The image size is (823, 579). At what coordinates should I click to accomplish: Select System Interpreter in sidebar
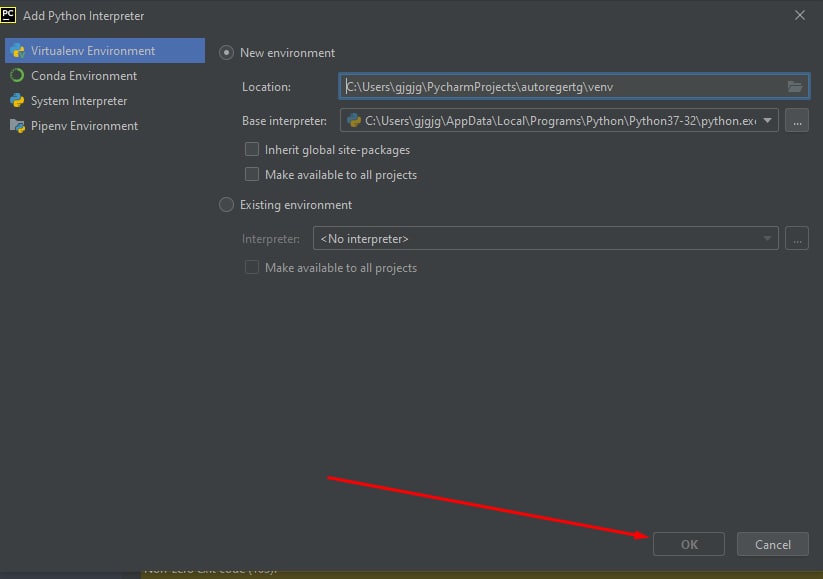[105, 100]
